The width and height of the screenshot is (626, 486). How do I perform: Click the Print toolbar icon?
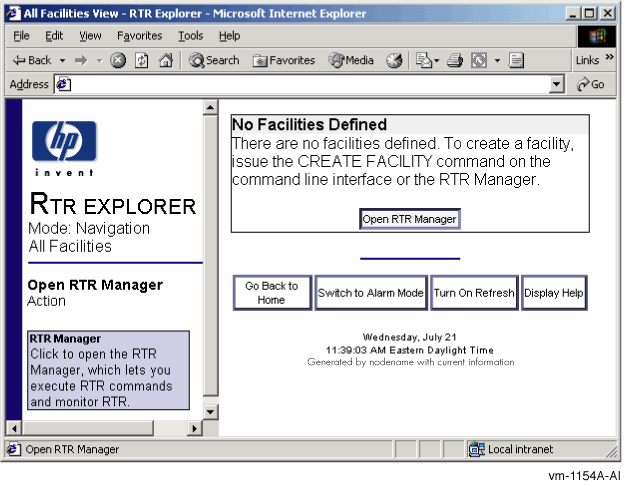click(x=455, y=61)
